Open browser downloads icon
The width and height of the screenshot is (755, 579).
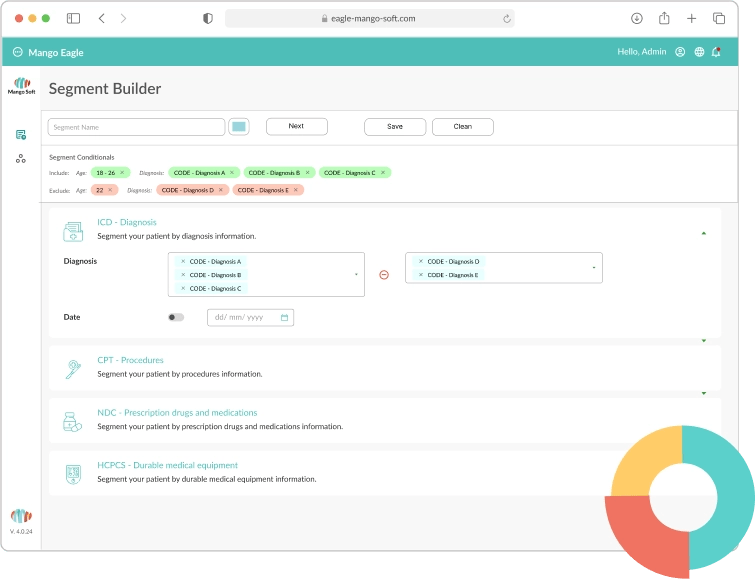[637, 18]
